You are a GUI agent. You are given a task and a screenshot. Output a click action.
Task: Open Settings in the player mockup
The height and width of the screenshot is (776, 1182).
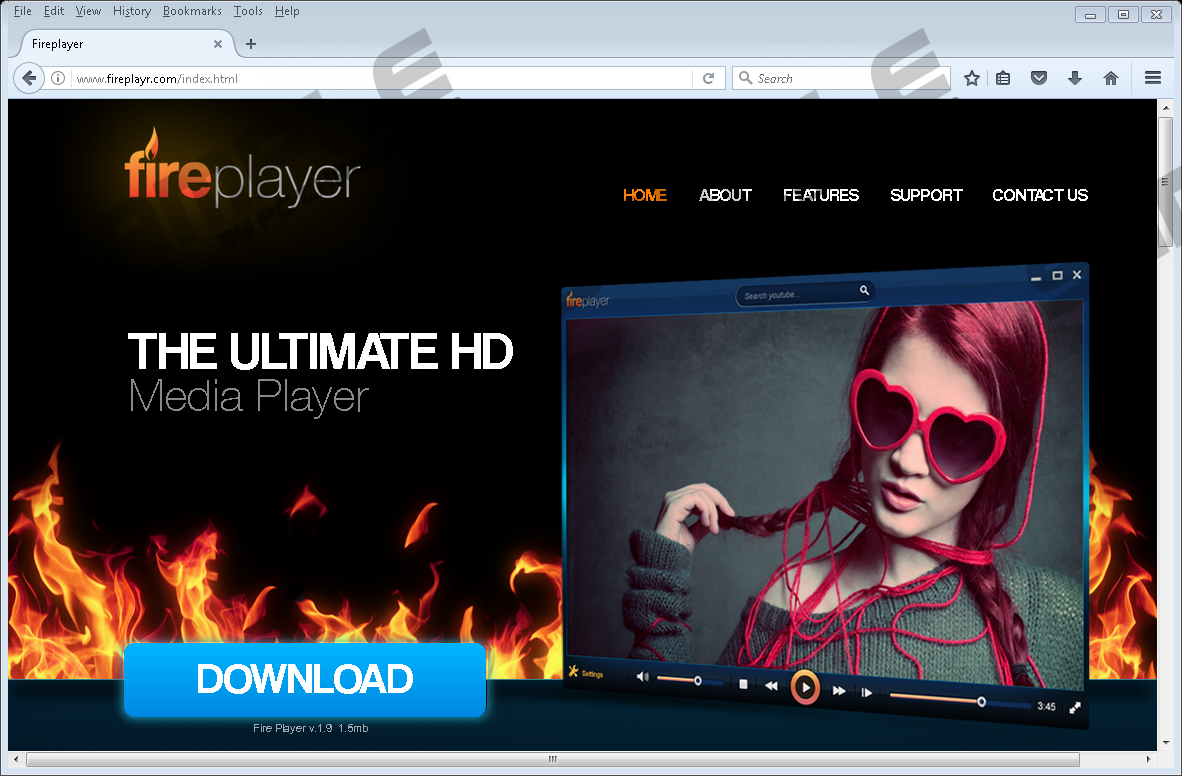pos(586,672)
